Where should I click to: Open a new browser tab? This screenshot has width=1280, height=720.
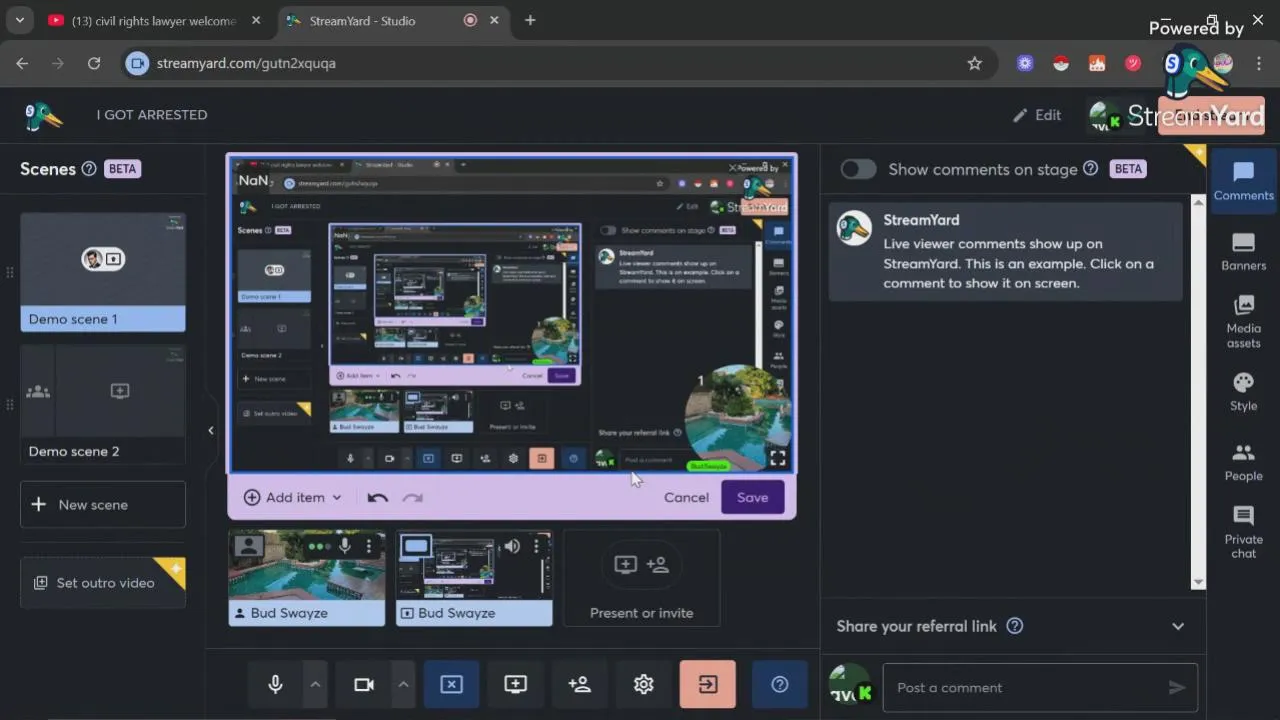coord(530,20)
